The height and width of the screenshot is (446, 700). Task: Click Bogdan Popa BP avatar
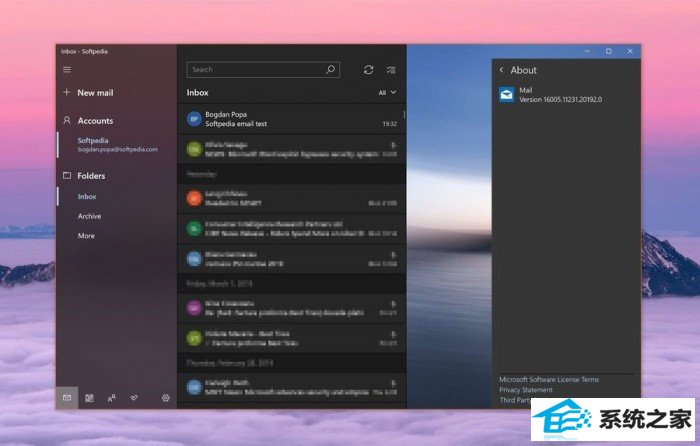tap(194, 119)
